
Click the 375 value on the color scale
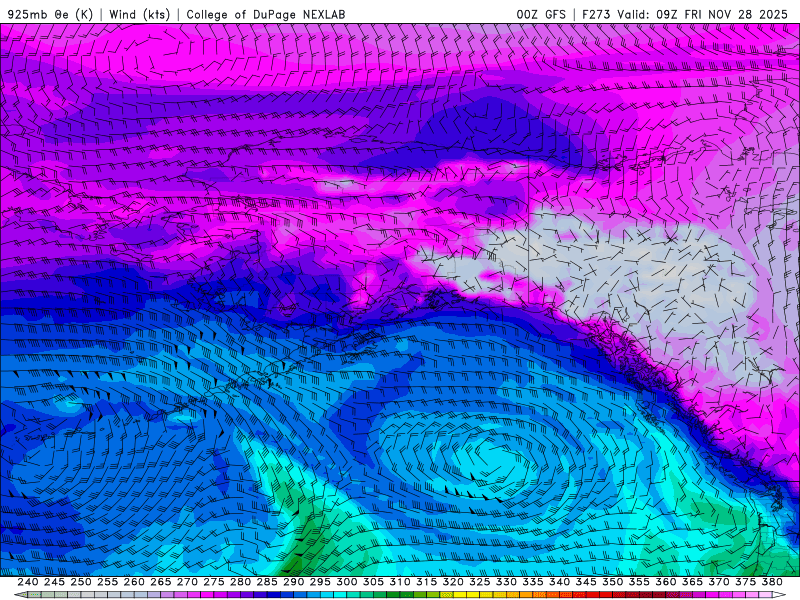[x=745, y=582]
